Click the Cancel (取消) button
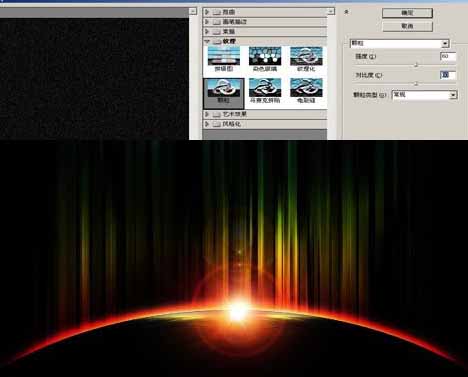 click(x=407, y=26)
